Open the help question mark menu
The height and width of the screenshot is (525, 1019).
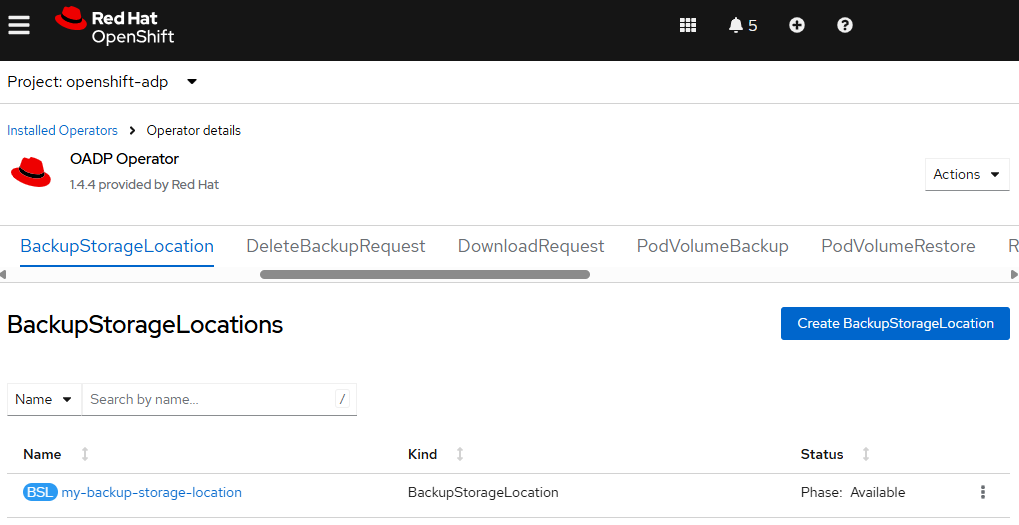(x=845, y=25)
